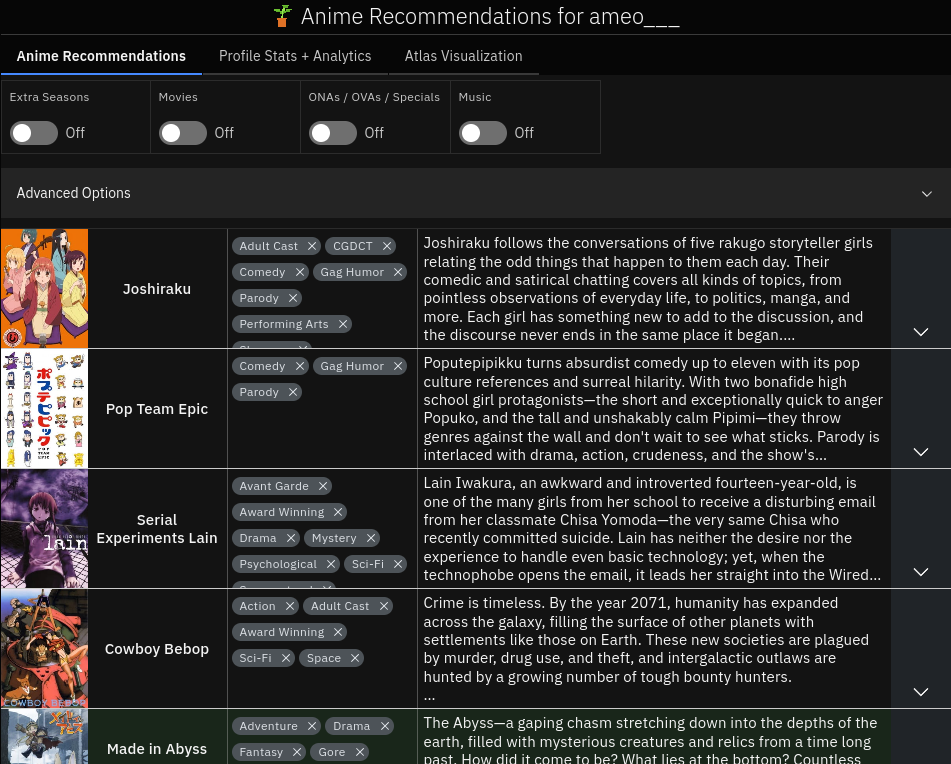This screenshot has width=951, height=764.
Task: Open the Pop Team Epic title
Action: pos(157,409)
